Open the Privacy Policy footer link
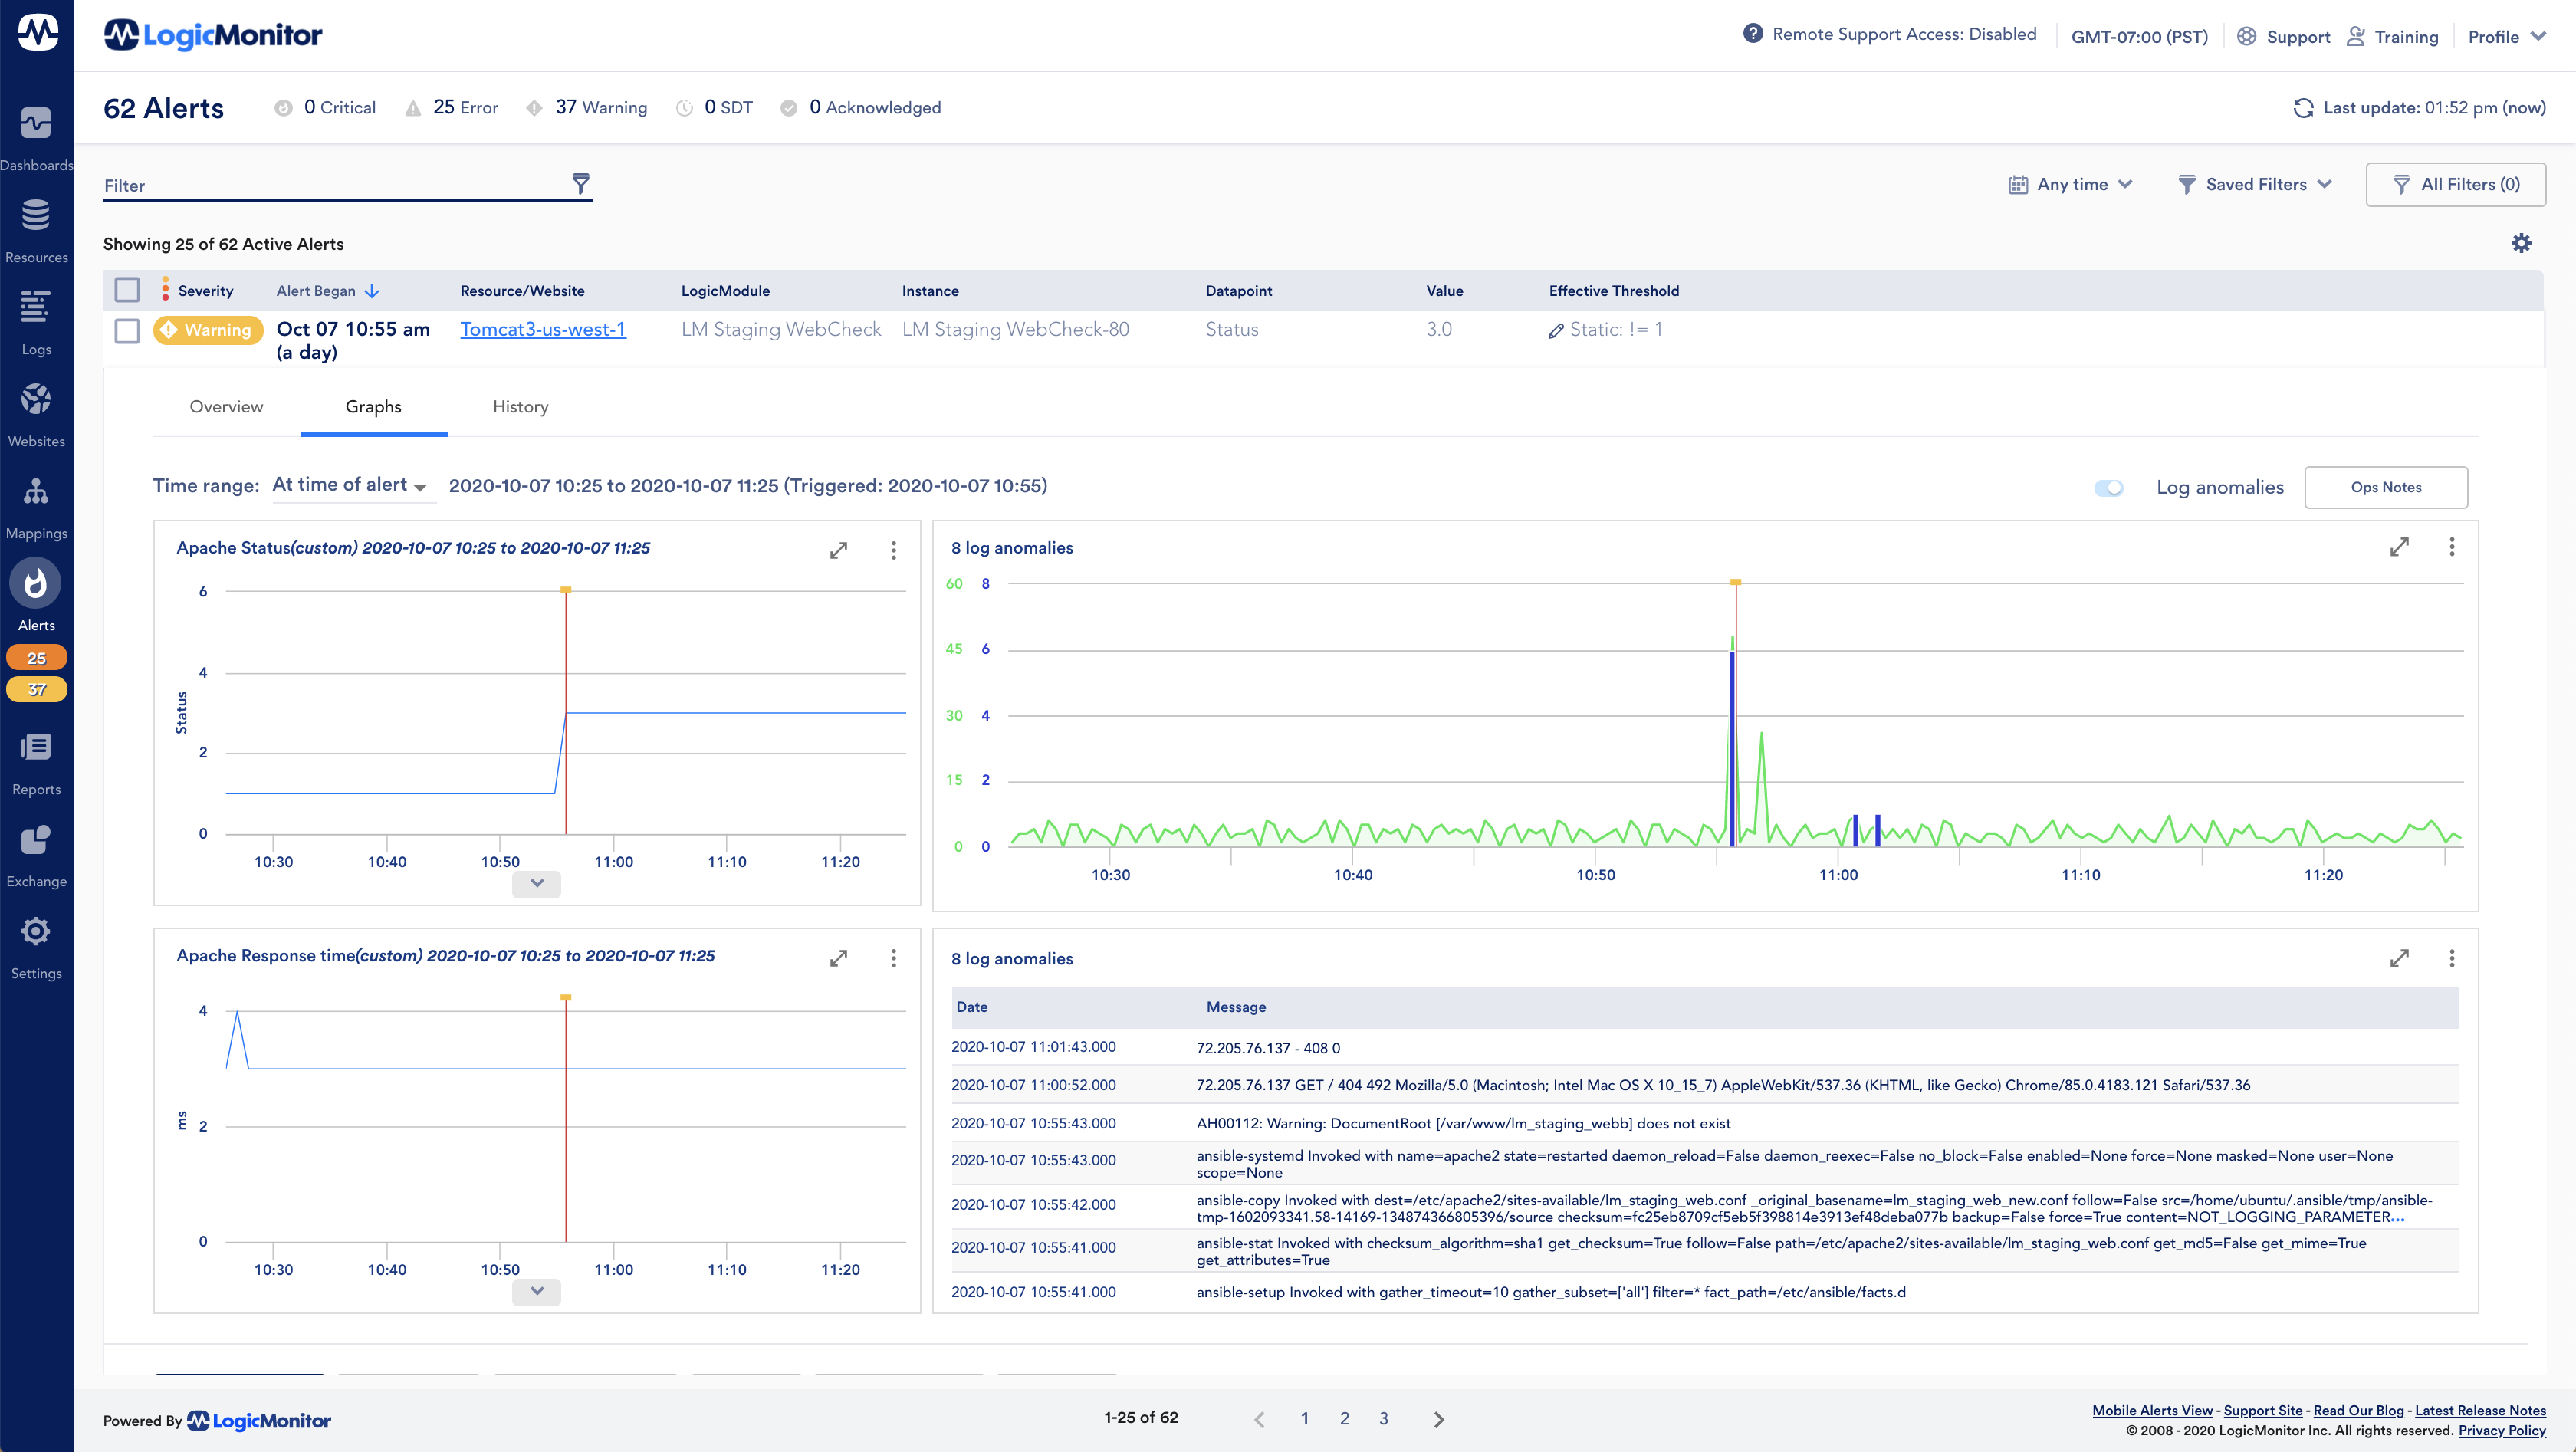The height and width of the screenshot is (1452, 2576). 2502,1430
